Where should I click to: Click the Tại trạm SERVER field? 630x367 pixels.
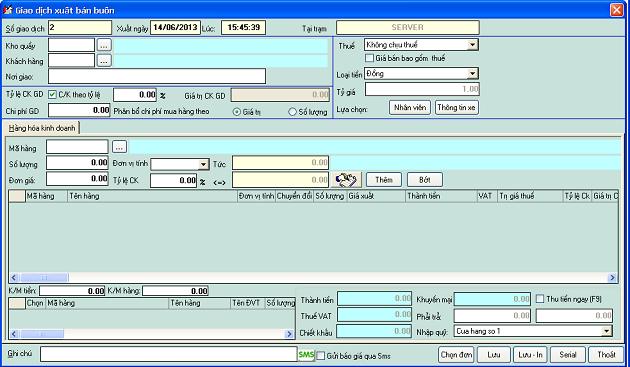pos(408,28)
